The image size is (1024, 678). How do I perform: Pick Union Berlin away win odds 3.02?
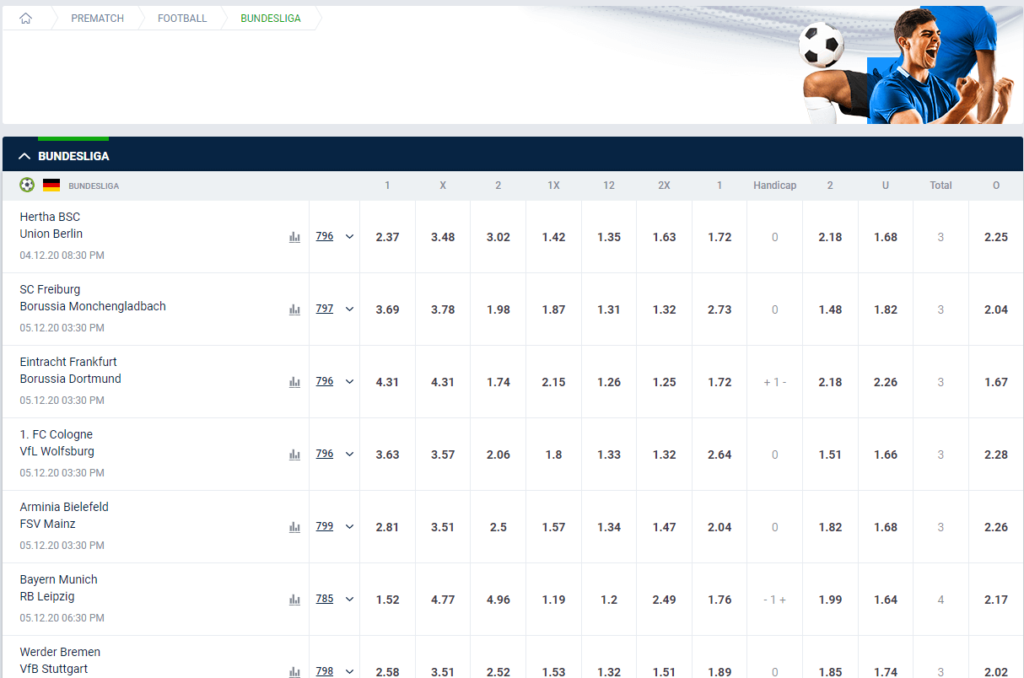click(x=498, y=236)
